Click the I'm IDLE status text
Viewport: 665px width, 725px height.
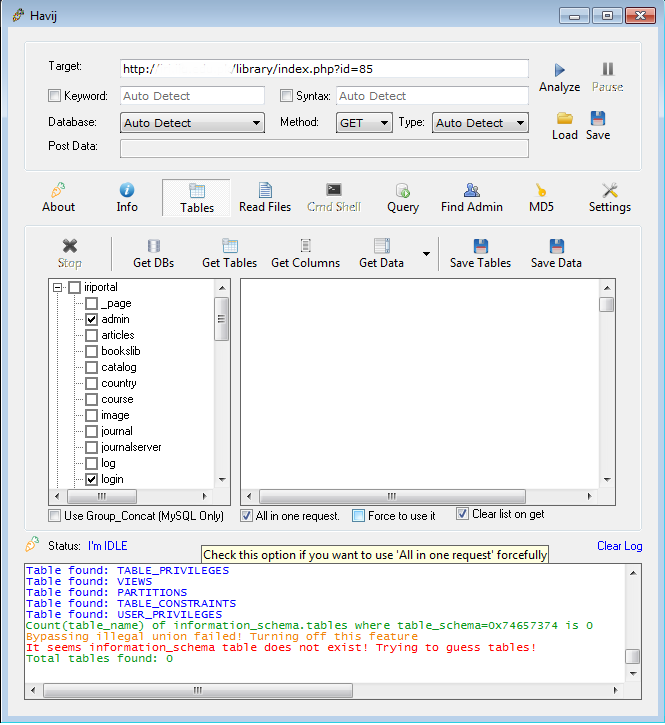[107, 546]
